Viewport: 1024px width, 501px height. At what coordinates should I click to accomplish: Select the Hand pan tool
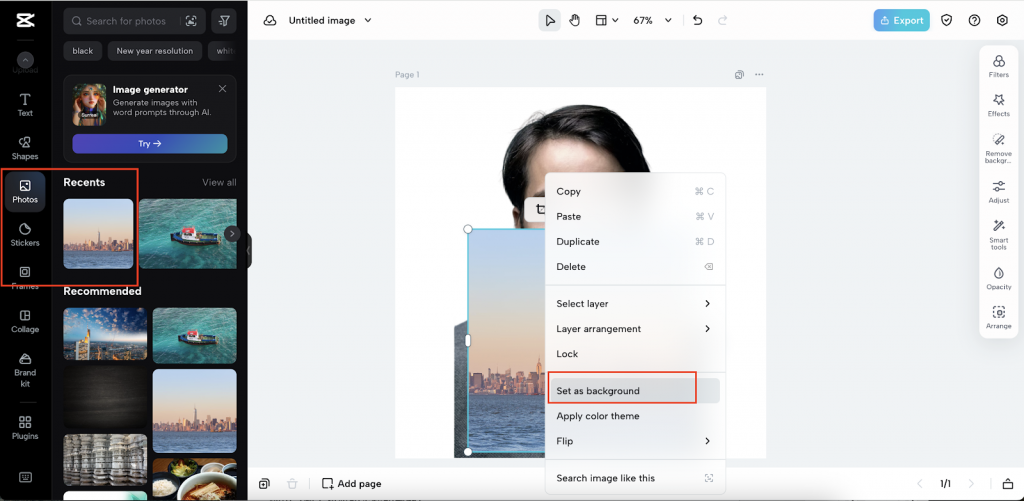coord(575,20)
